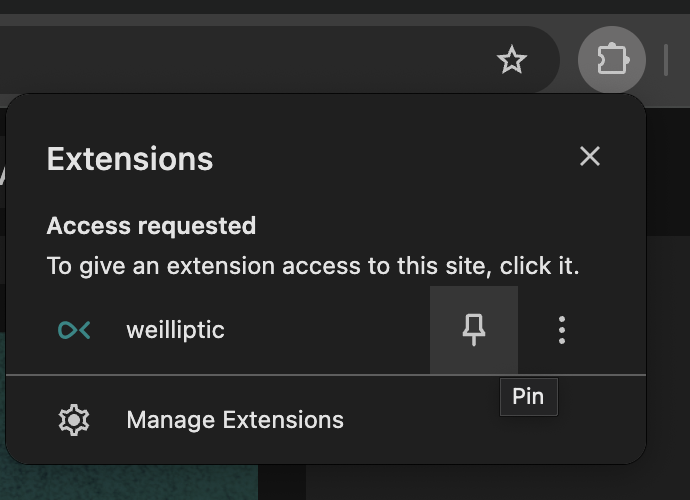Image resolution: width=690 pixels, height=500 pixels.
Task: Focus the browser address bar
Action: (x=246, y=59)
